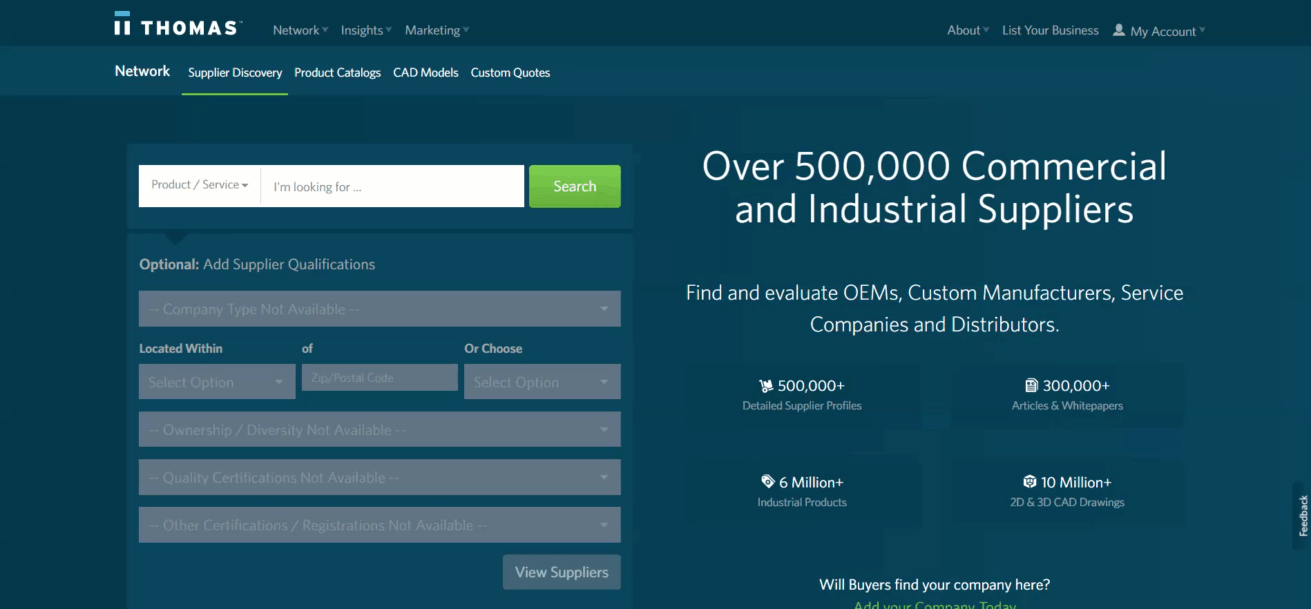This screenshot has height=609, width=1311.
Task: Click the CAD Drawings cube icon
Action: click(1030, 482)
